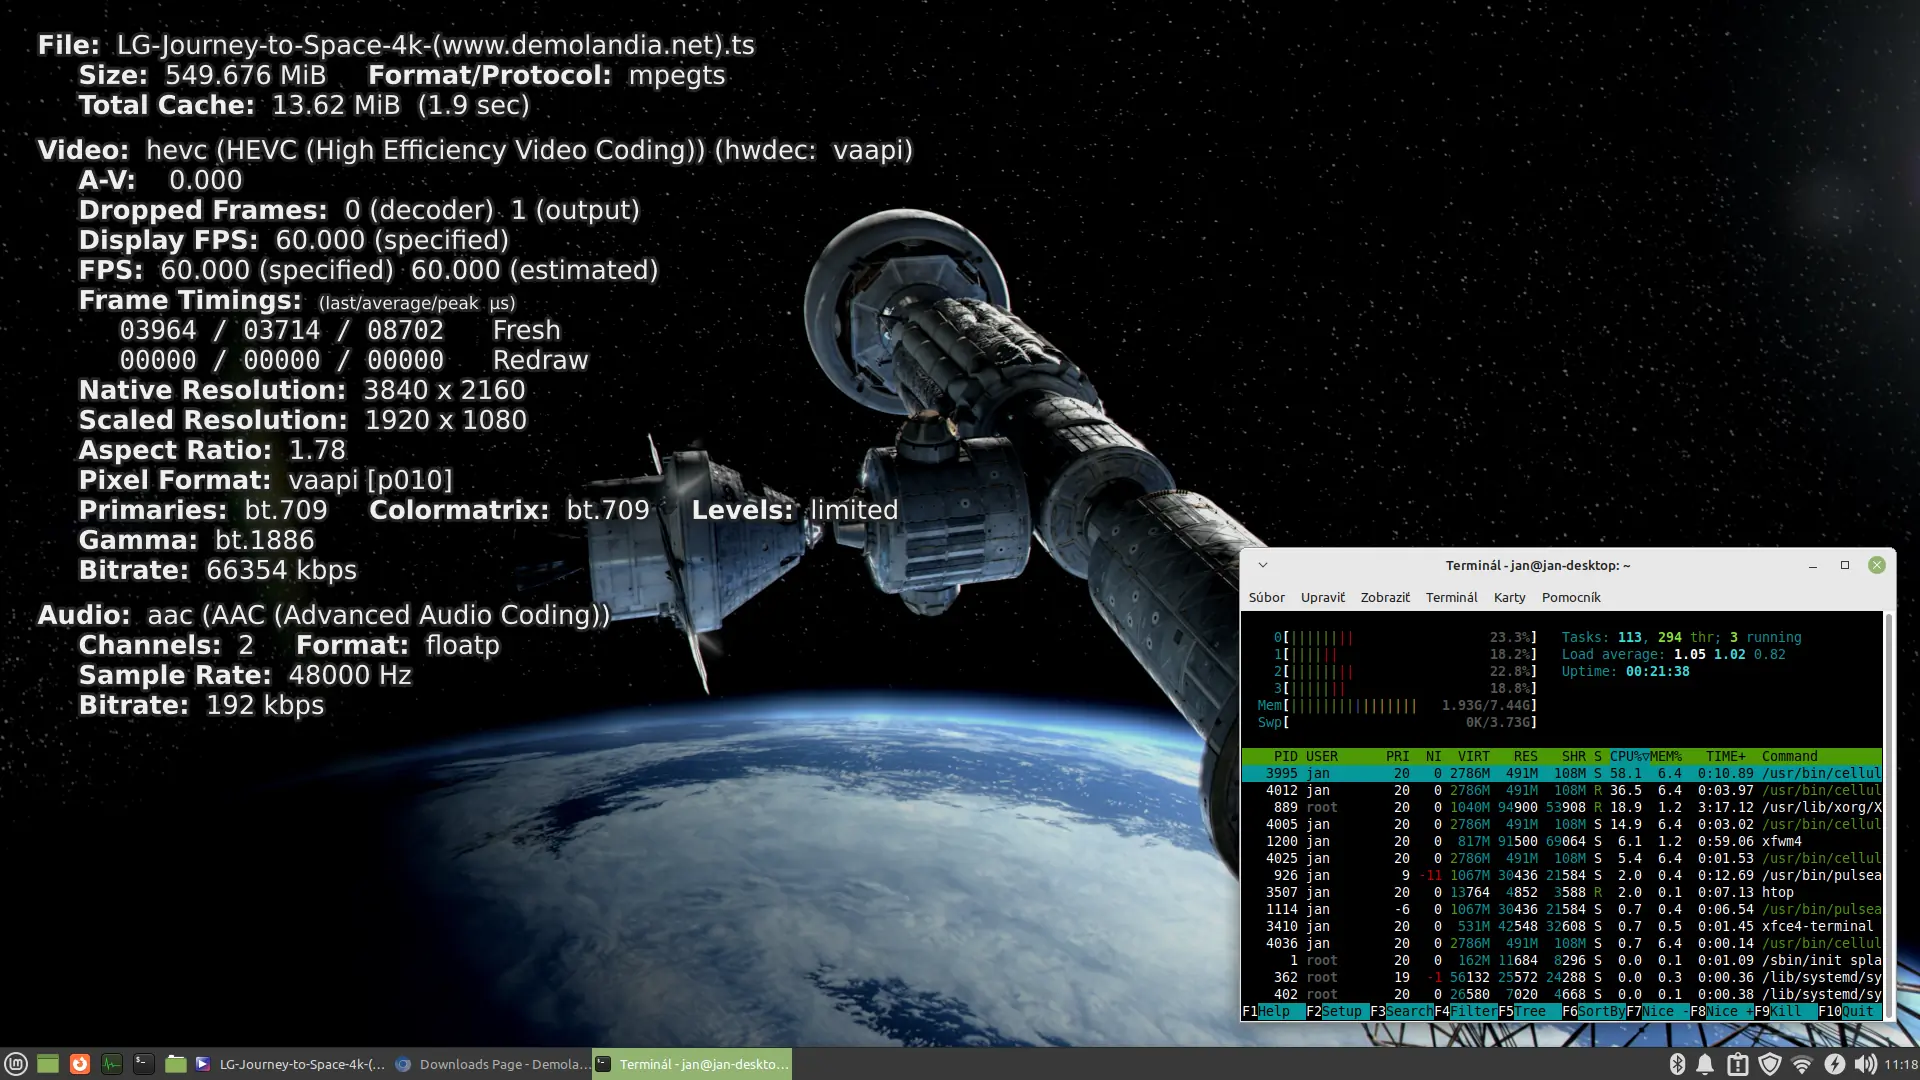1920x1080 pixels.
Task: Open file manager folder icon in panel
Action: click(176, 1064)
